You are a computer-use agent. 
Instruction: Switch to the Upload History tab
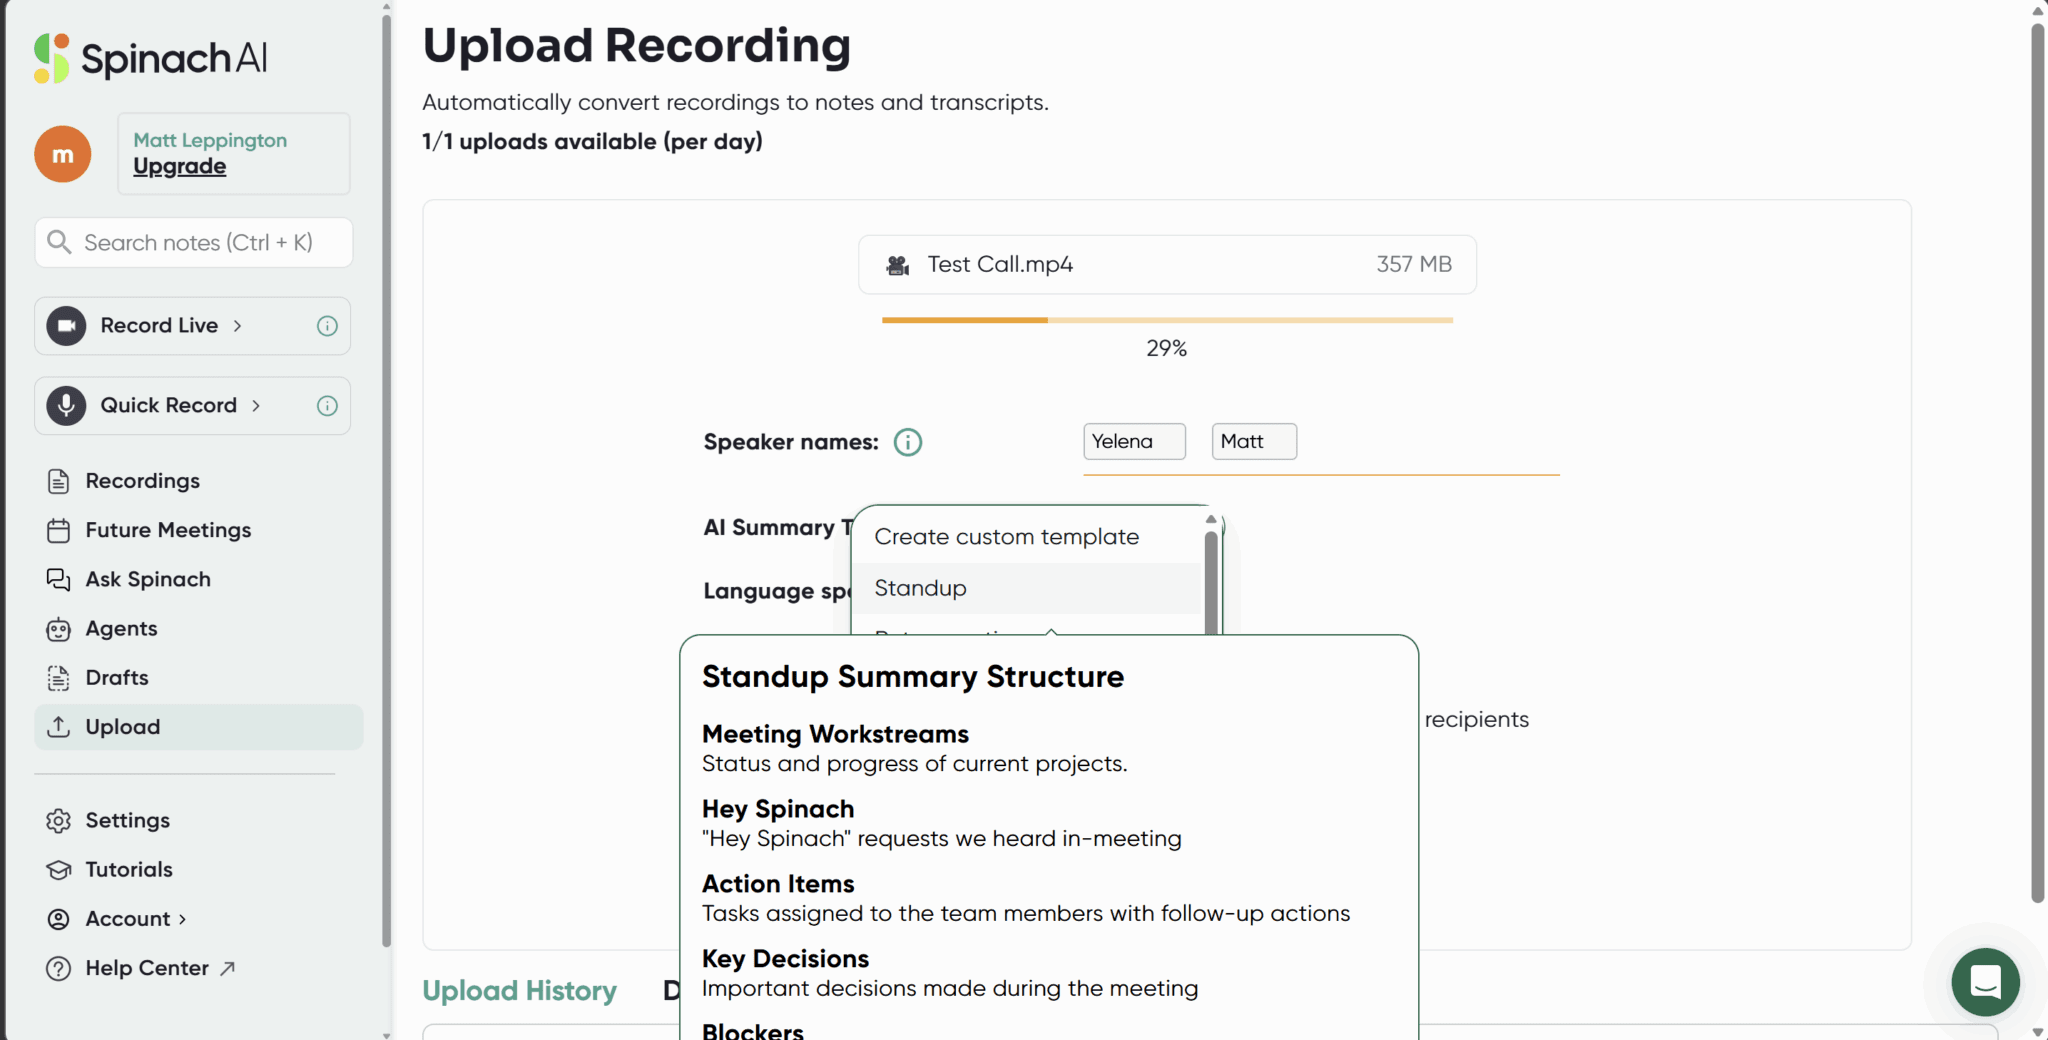pyautogui.click(x=519, y=991)
